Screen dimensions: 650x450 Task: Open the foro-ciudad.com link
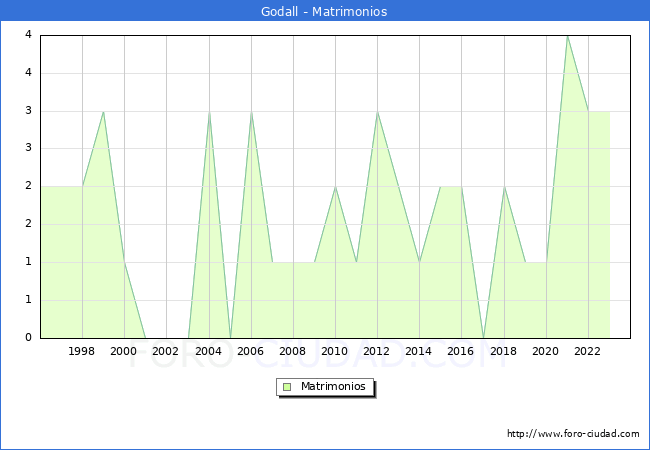click(573, 434)
